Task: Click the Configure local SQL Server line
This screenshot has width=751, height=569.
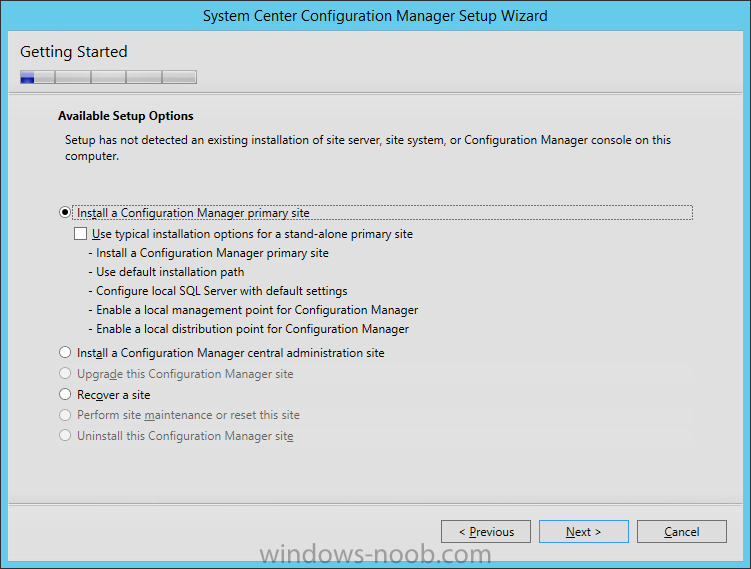Action: click(x=218, y=291)
